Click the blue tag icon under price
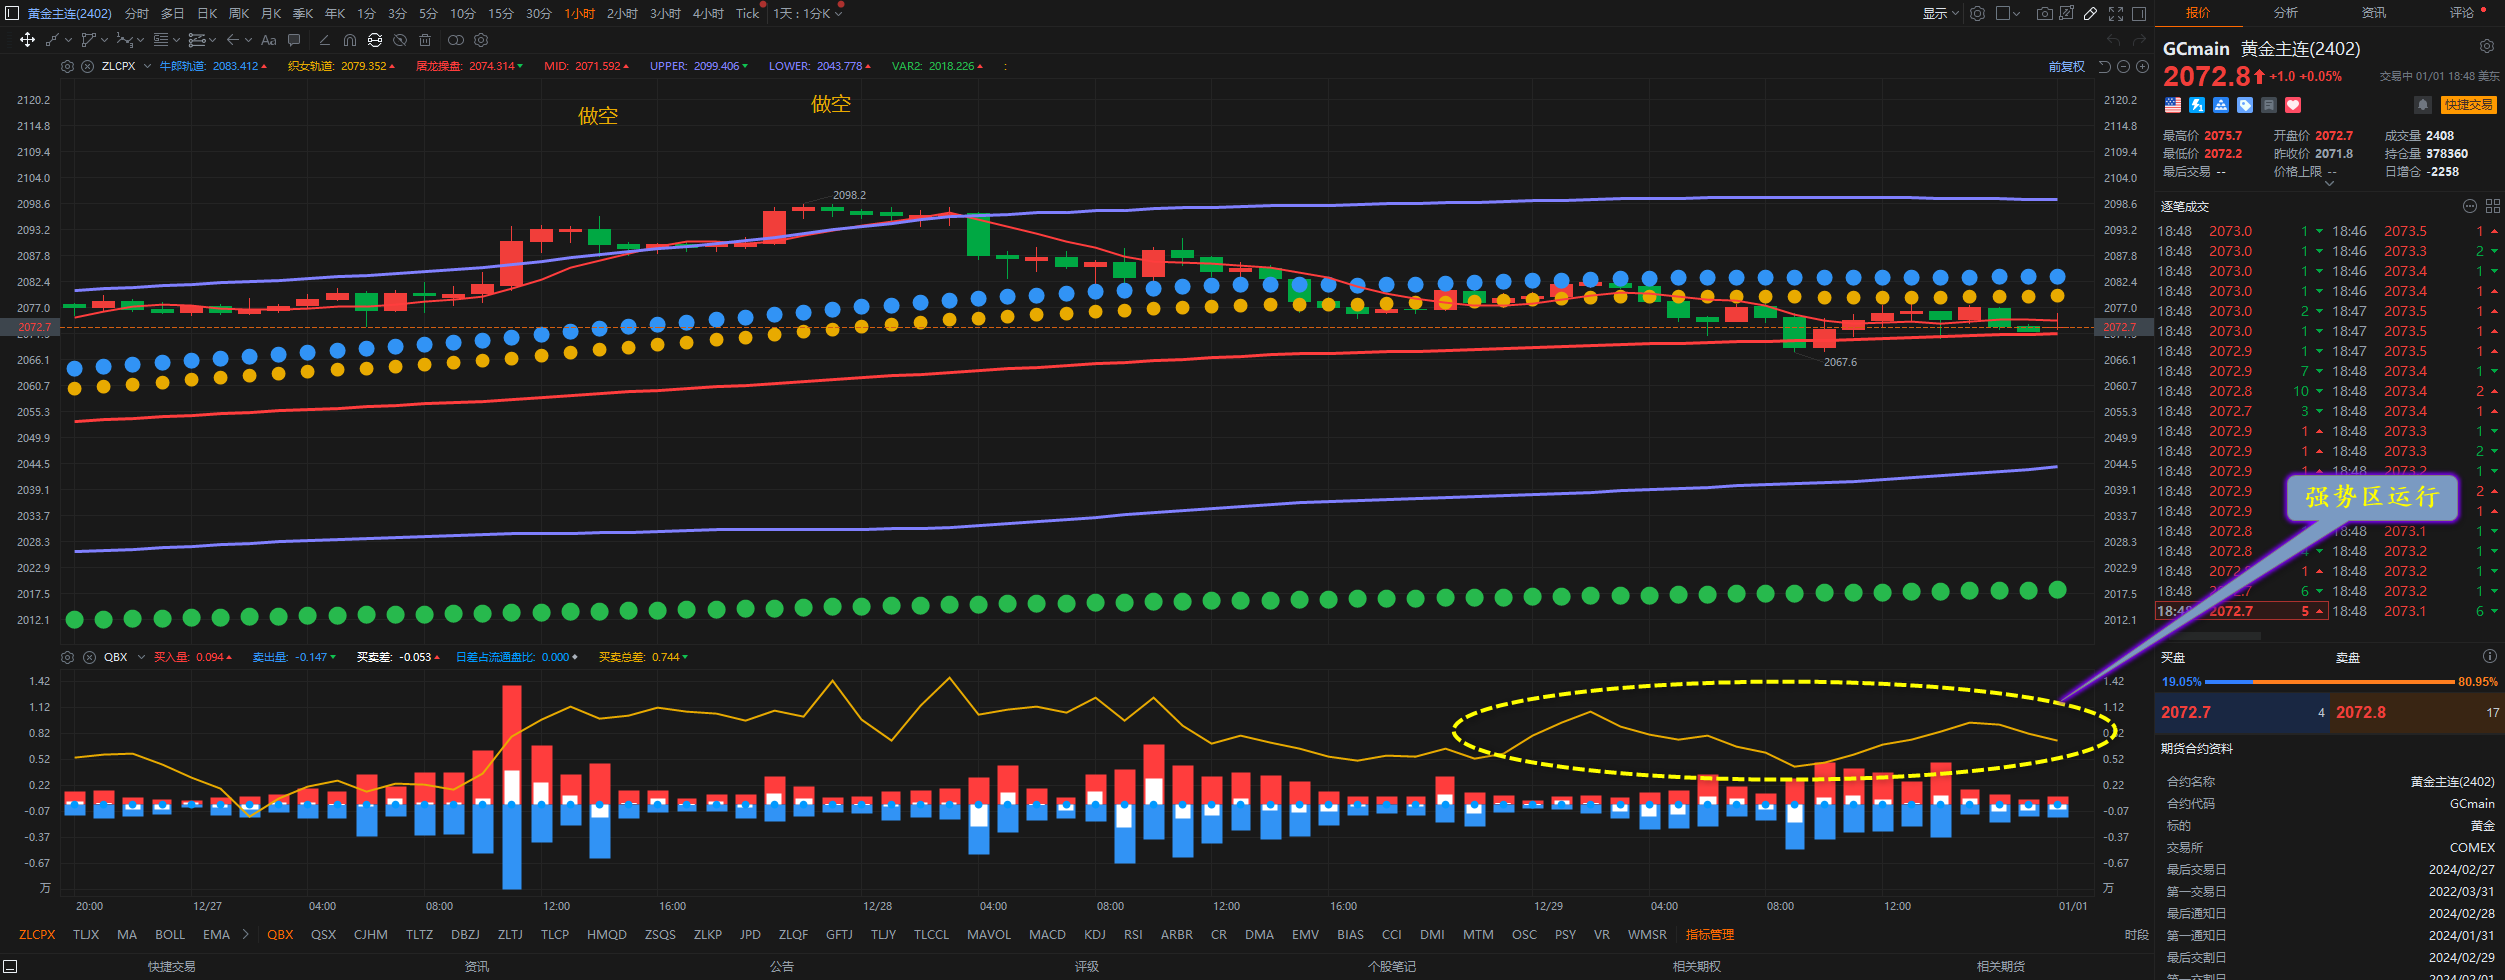2505x980 pixels. [x=2245, y=105]
